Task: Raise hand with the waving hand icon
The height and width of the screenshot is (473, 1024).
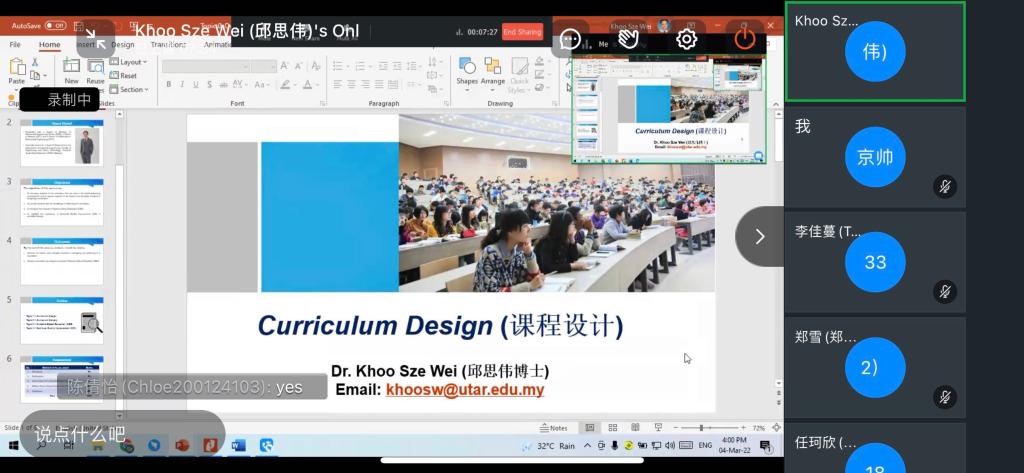Action: click(x=628, y=39)
